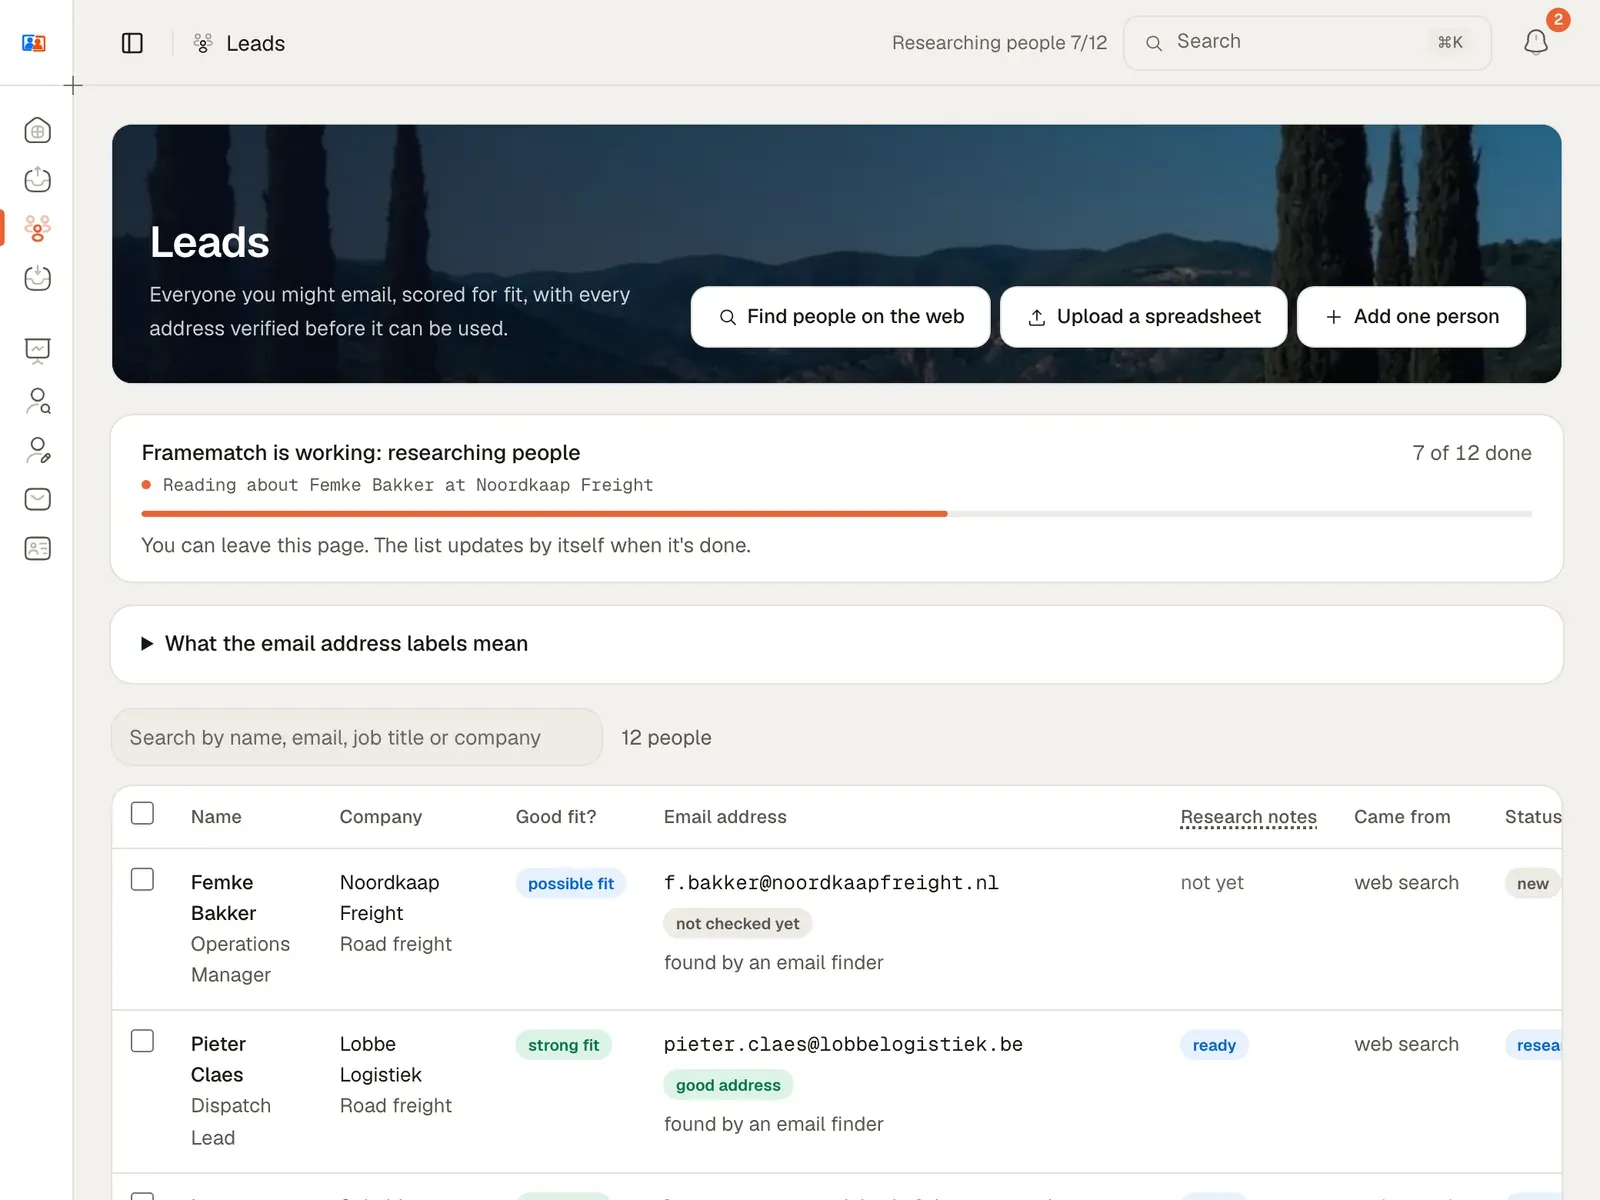Click the 'not checked yet' label
Image resolution: width=1600 pixels, height=1200 pixels.
tap(738, 924)
